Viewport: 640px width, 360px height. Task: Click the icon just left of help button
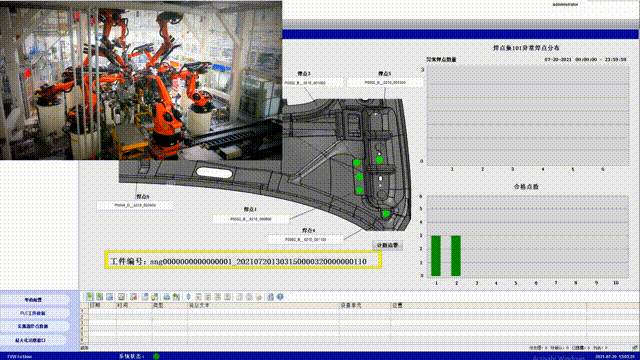(270, 297)
